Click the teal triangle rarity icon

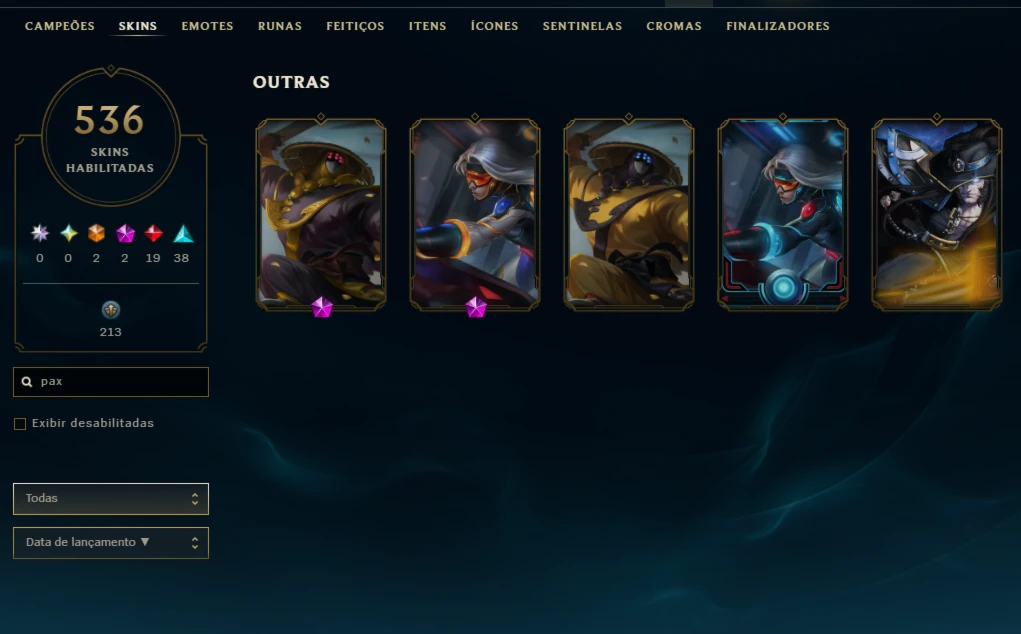[183, 233]
